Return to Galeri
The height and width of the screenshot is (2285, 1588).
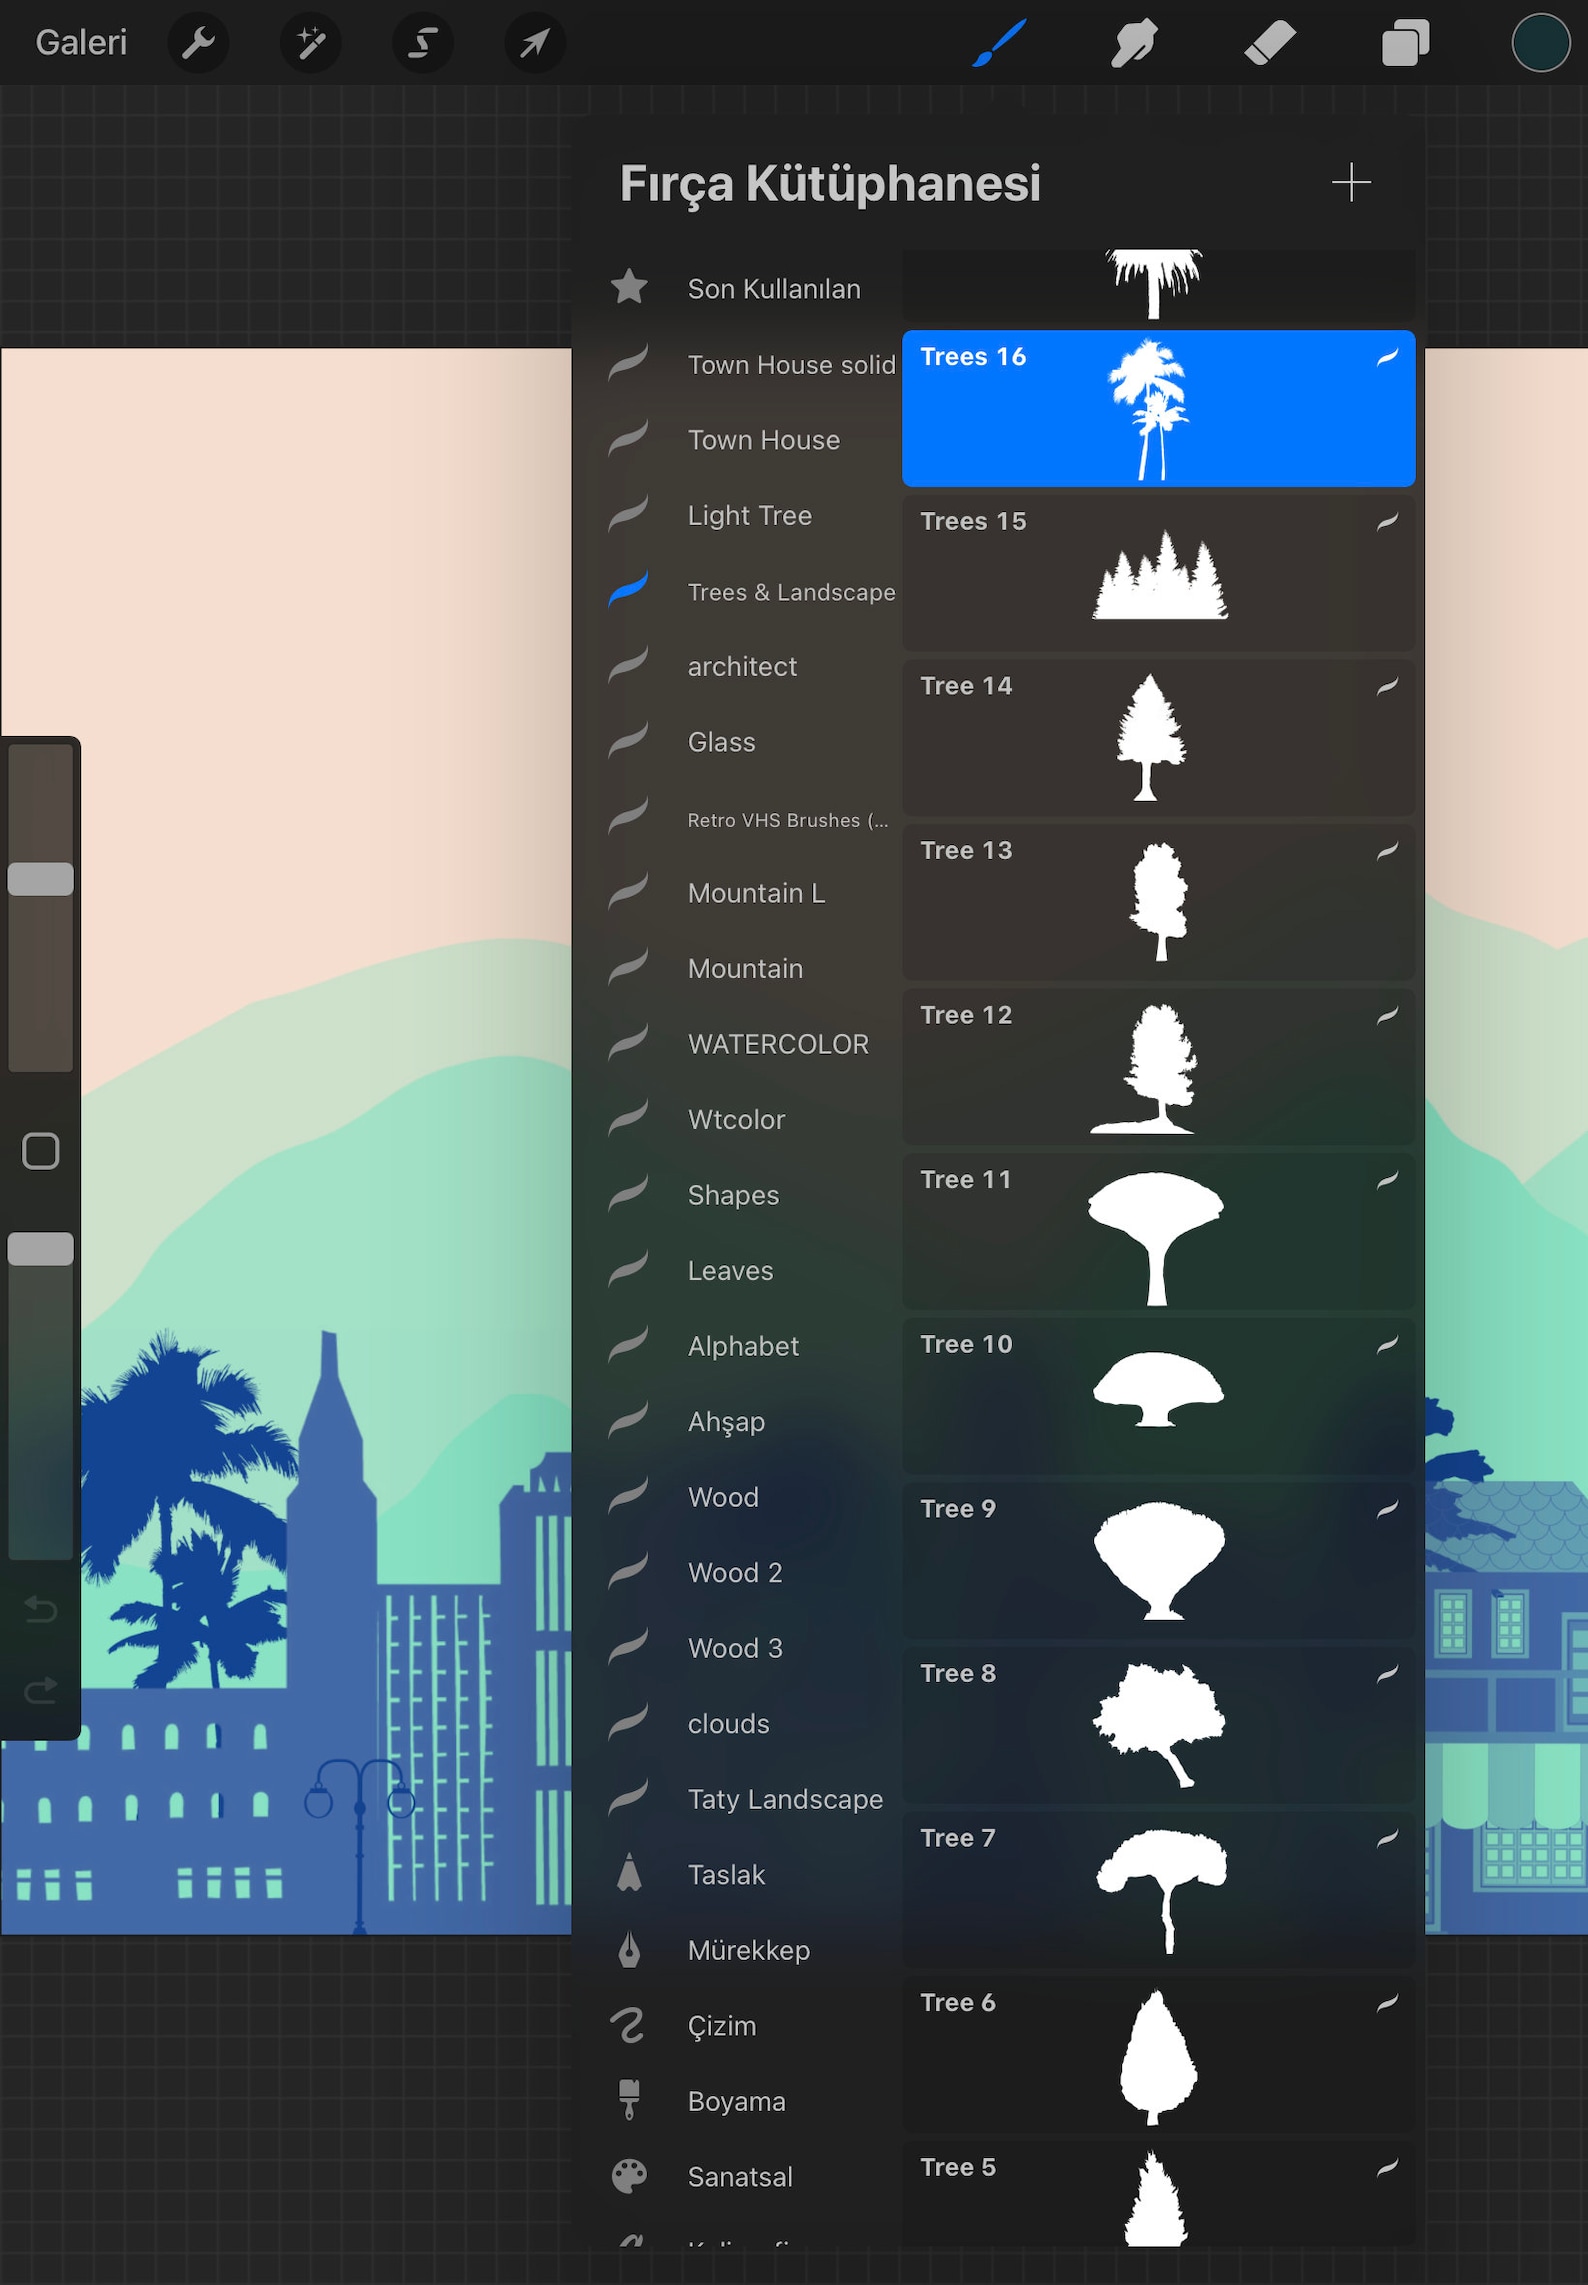click(x=81, y=43)
